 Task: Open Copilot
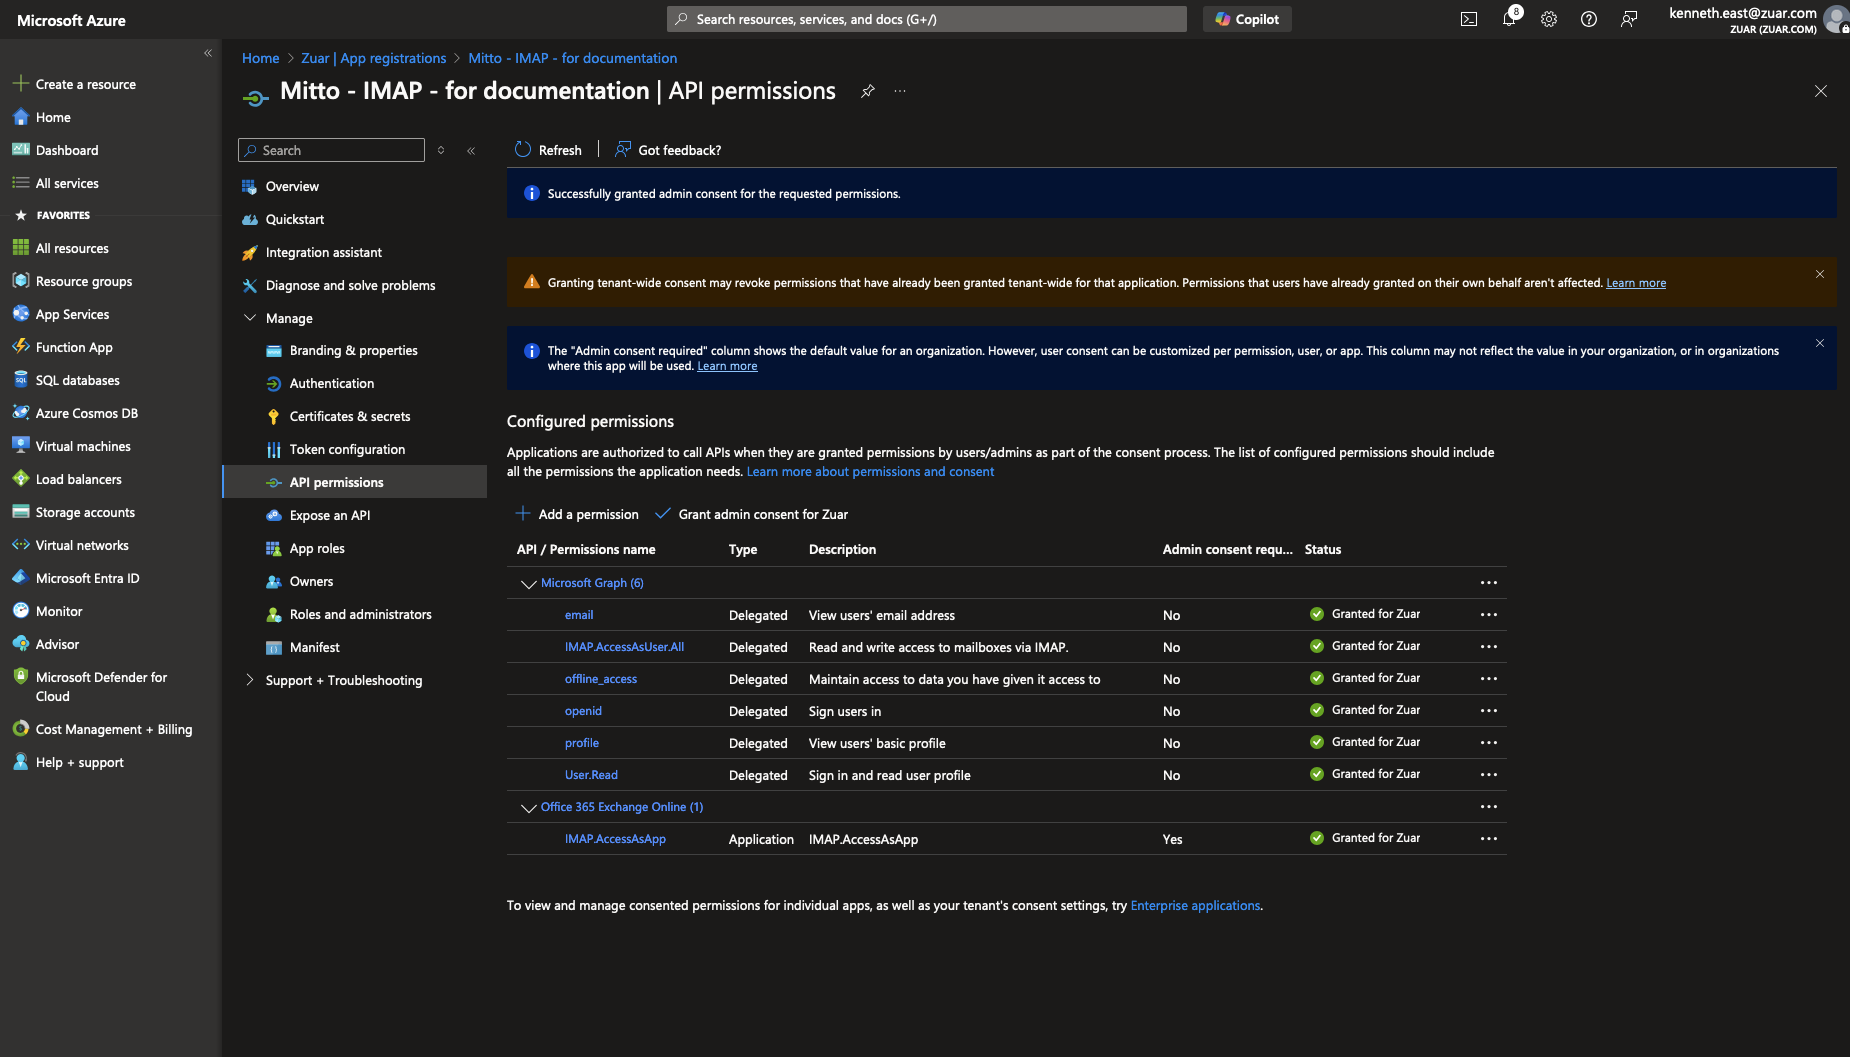click(x=1247, y=19)
